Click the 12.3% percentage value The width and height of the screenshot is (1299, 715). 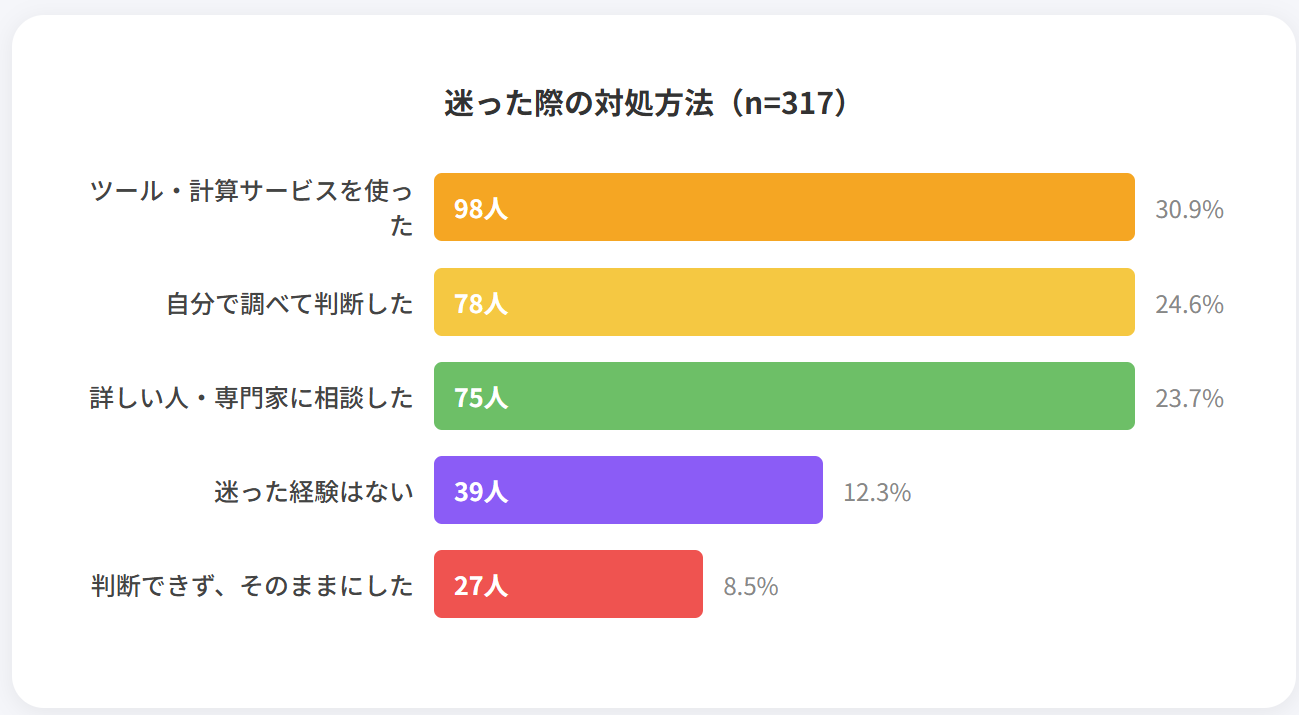pos(877,492)
